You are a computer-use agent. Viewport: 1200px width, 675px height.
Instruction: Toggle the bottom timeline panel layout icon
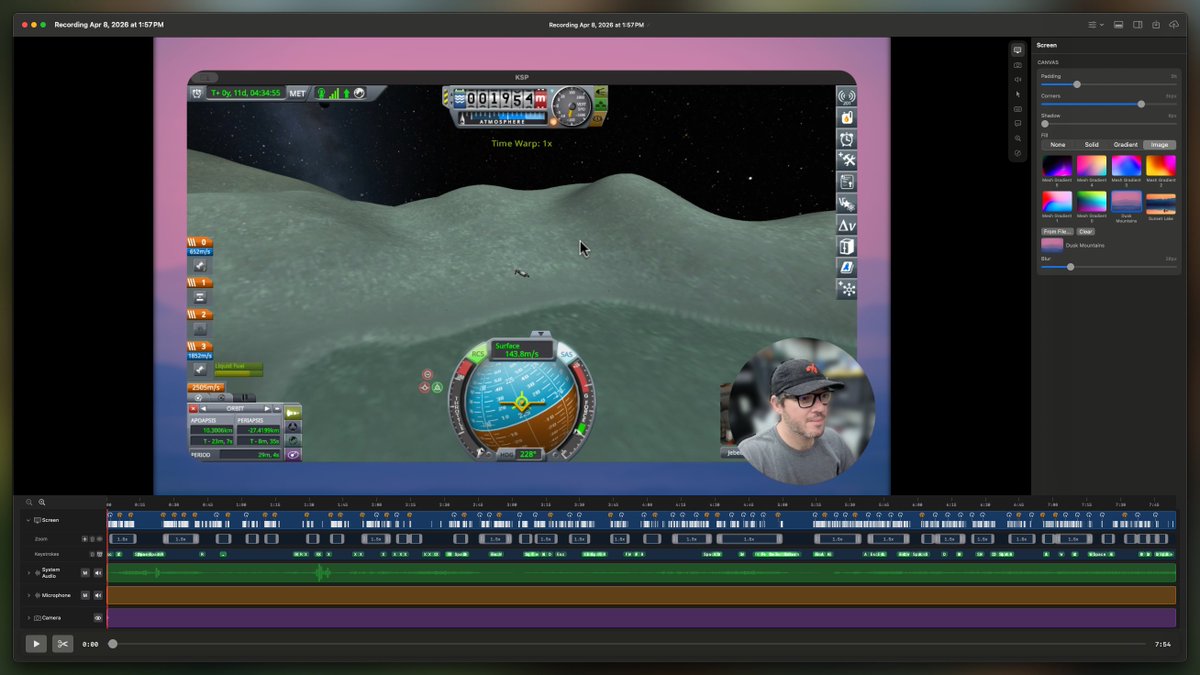pyautogui.click(x=1118, y=24)
